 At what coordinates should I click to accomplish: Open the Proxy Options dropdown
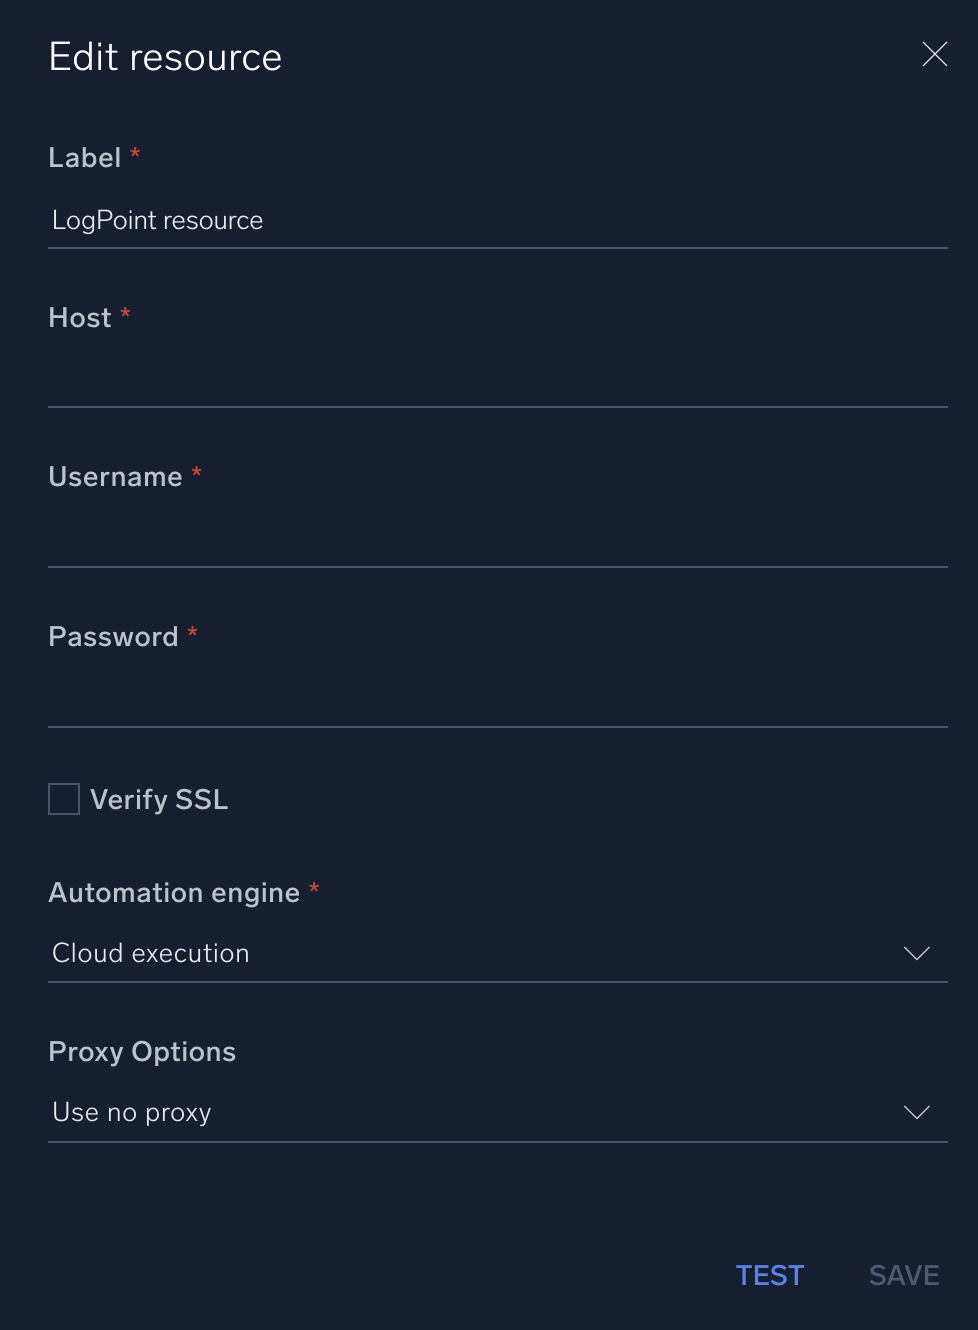click(498, 1112)
